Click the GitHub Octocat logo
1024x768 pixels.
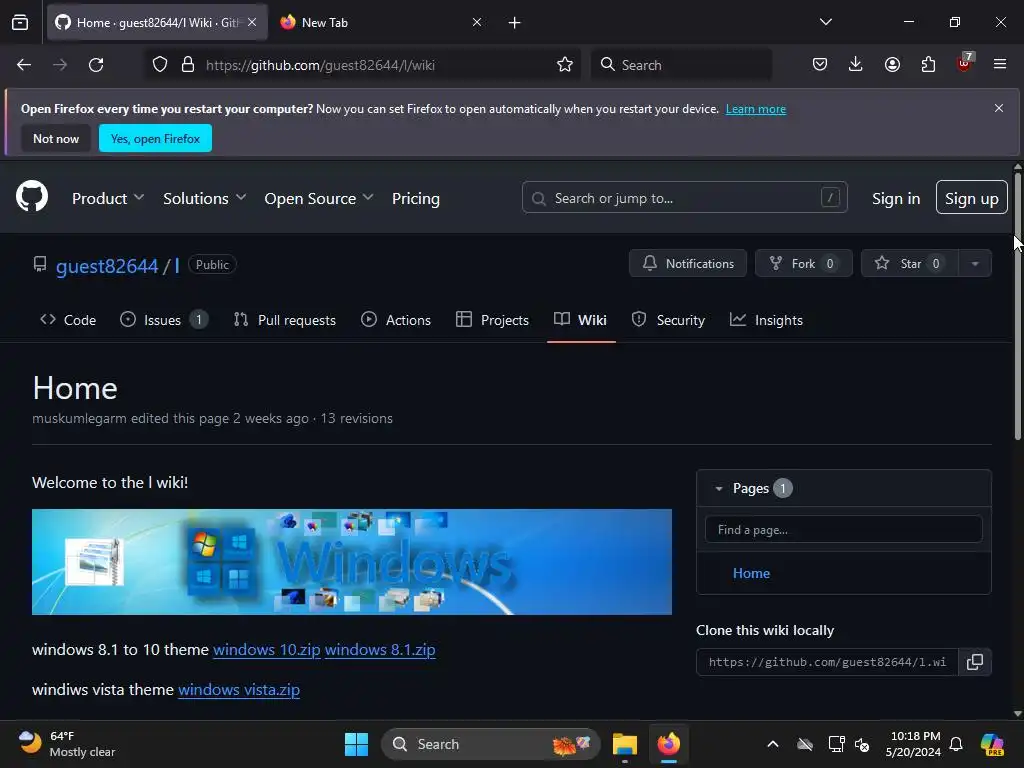[x=32, y=196]
